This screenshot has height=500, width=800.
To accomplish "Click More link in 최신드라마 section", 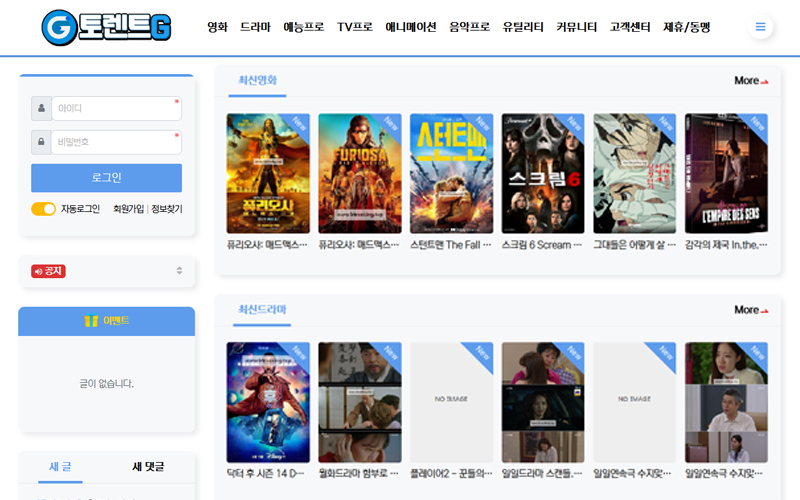I will 751,310.
